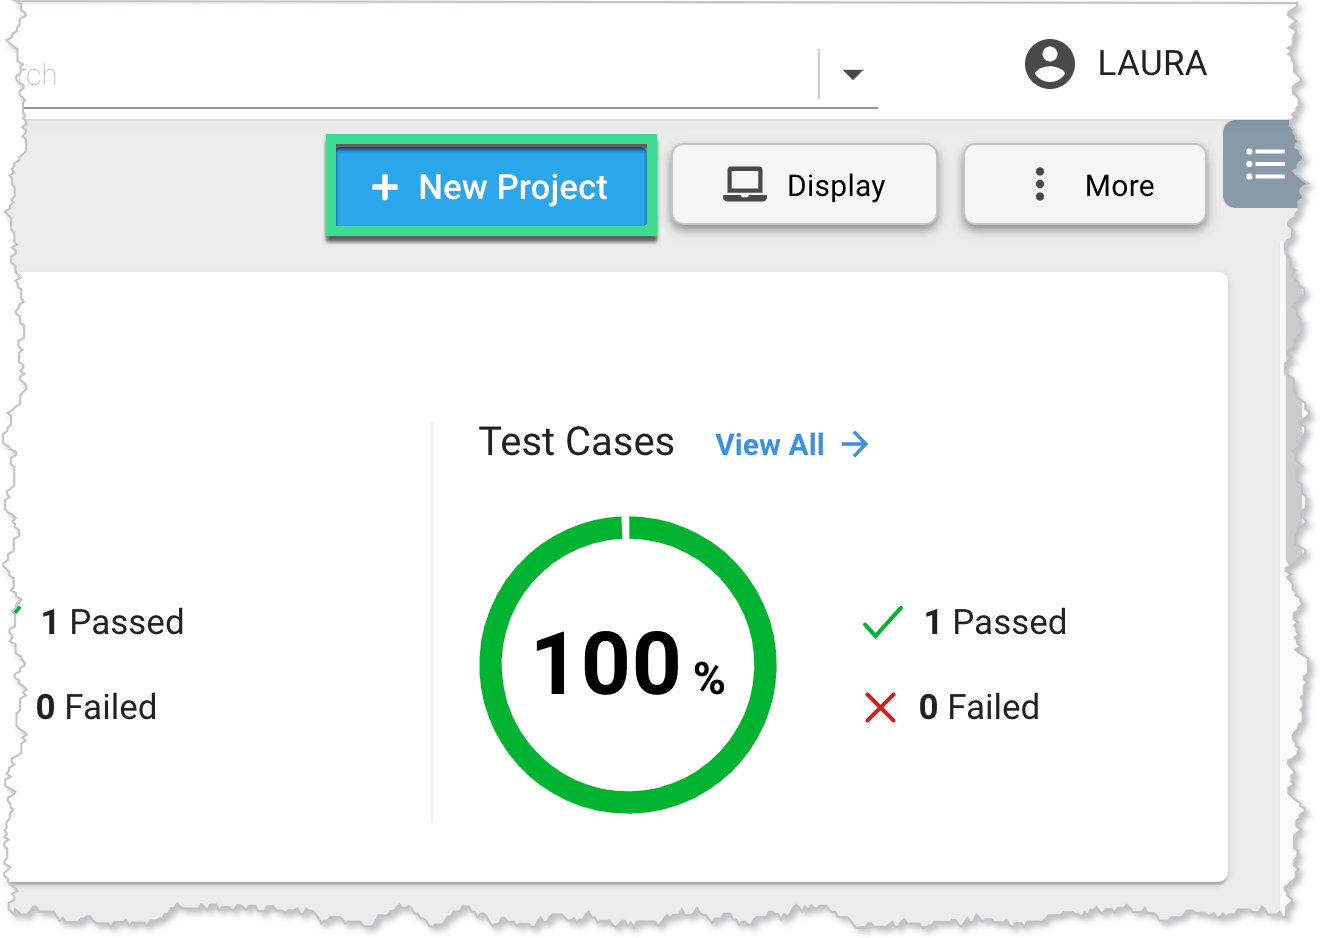Open the LAURA user menu
Viewport: 1320px width, 938px height.
[1152, 64]
